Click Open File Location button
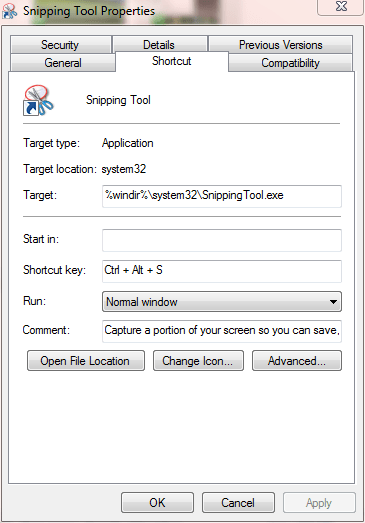365x523 pixels. pyautogui.click(x=86, y=361)
